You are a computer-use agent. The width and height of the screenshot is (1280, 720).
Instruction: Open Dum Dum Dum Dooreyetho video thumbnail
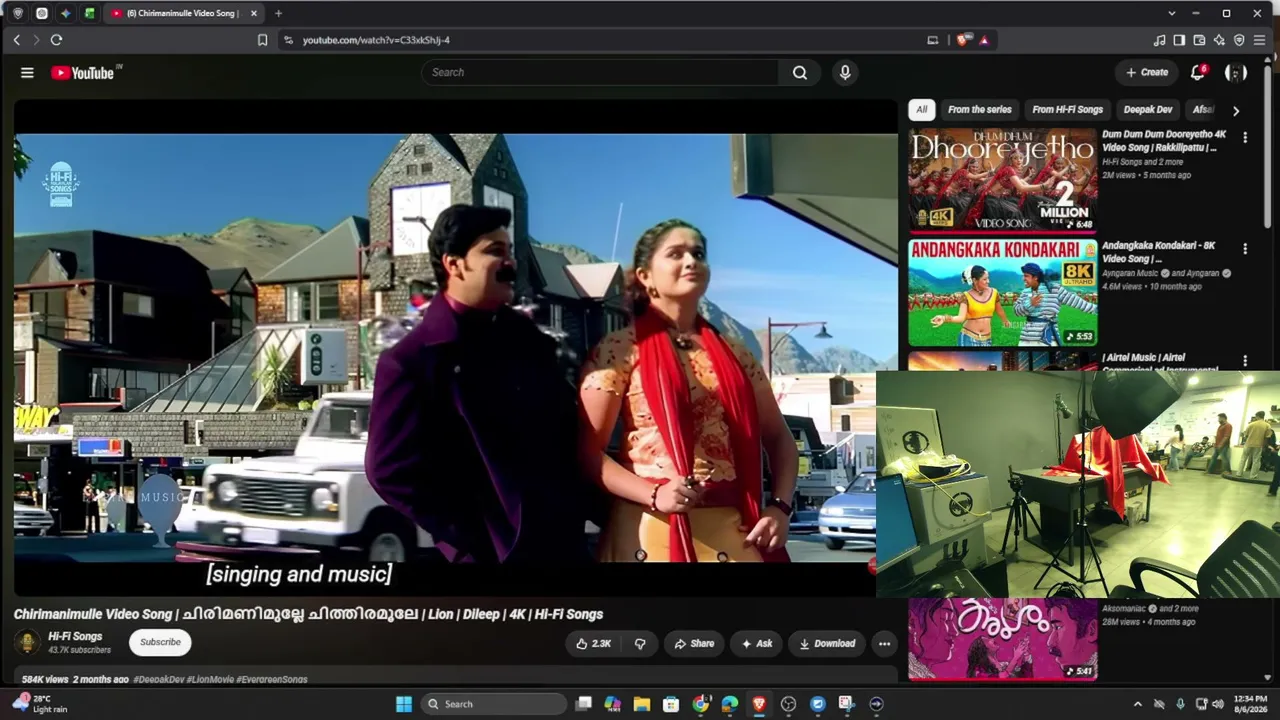1003,180
